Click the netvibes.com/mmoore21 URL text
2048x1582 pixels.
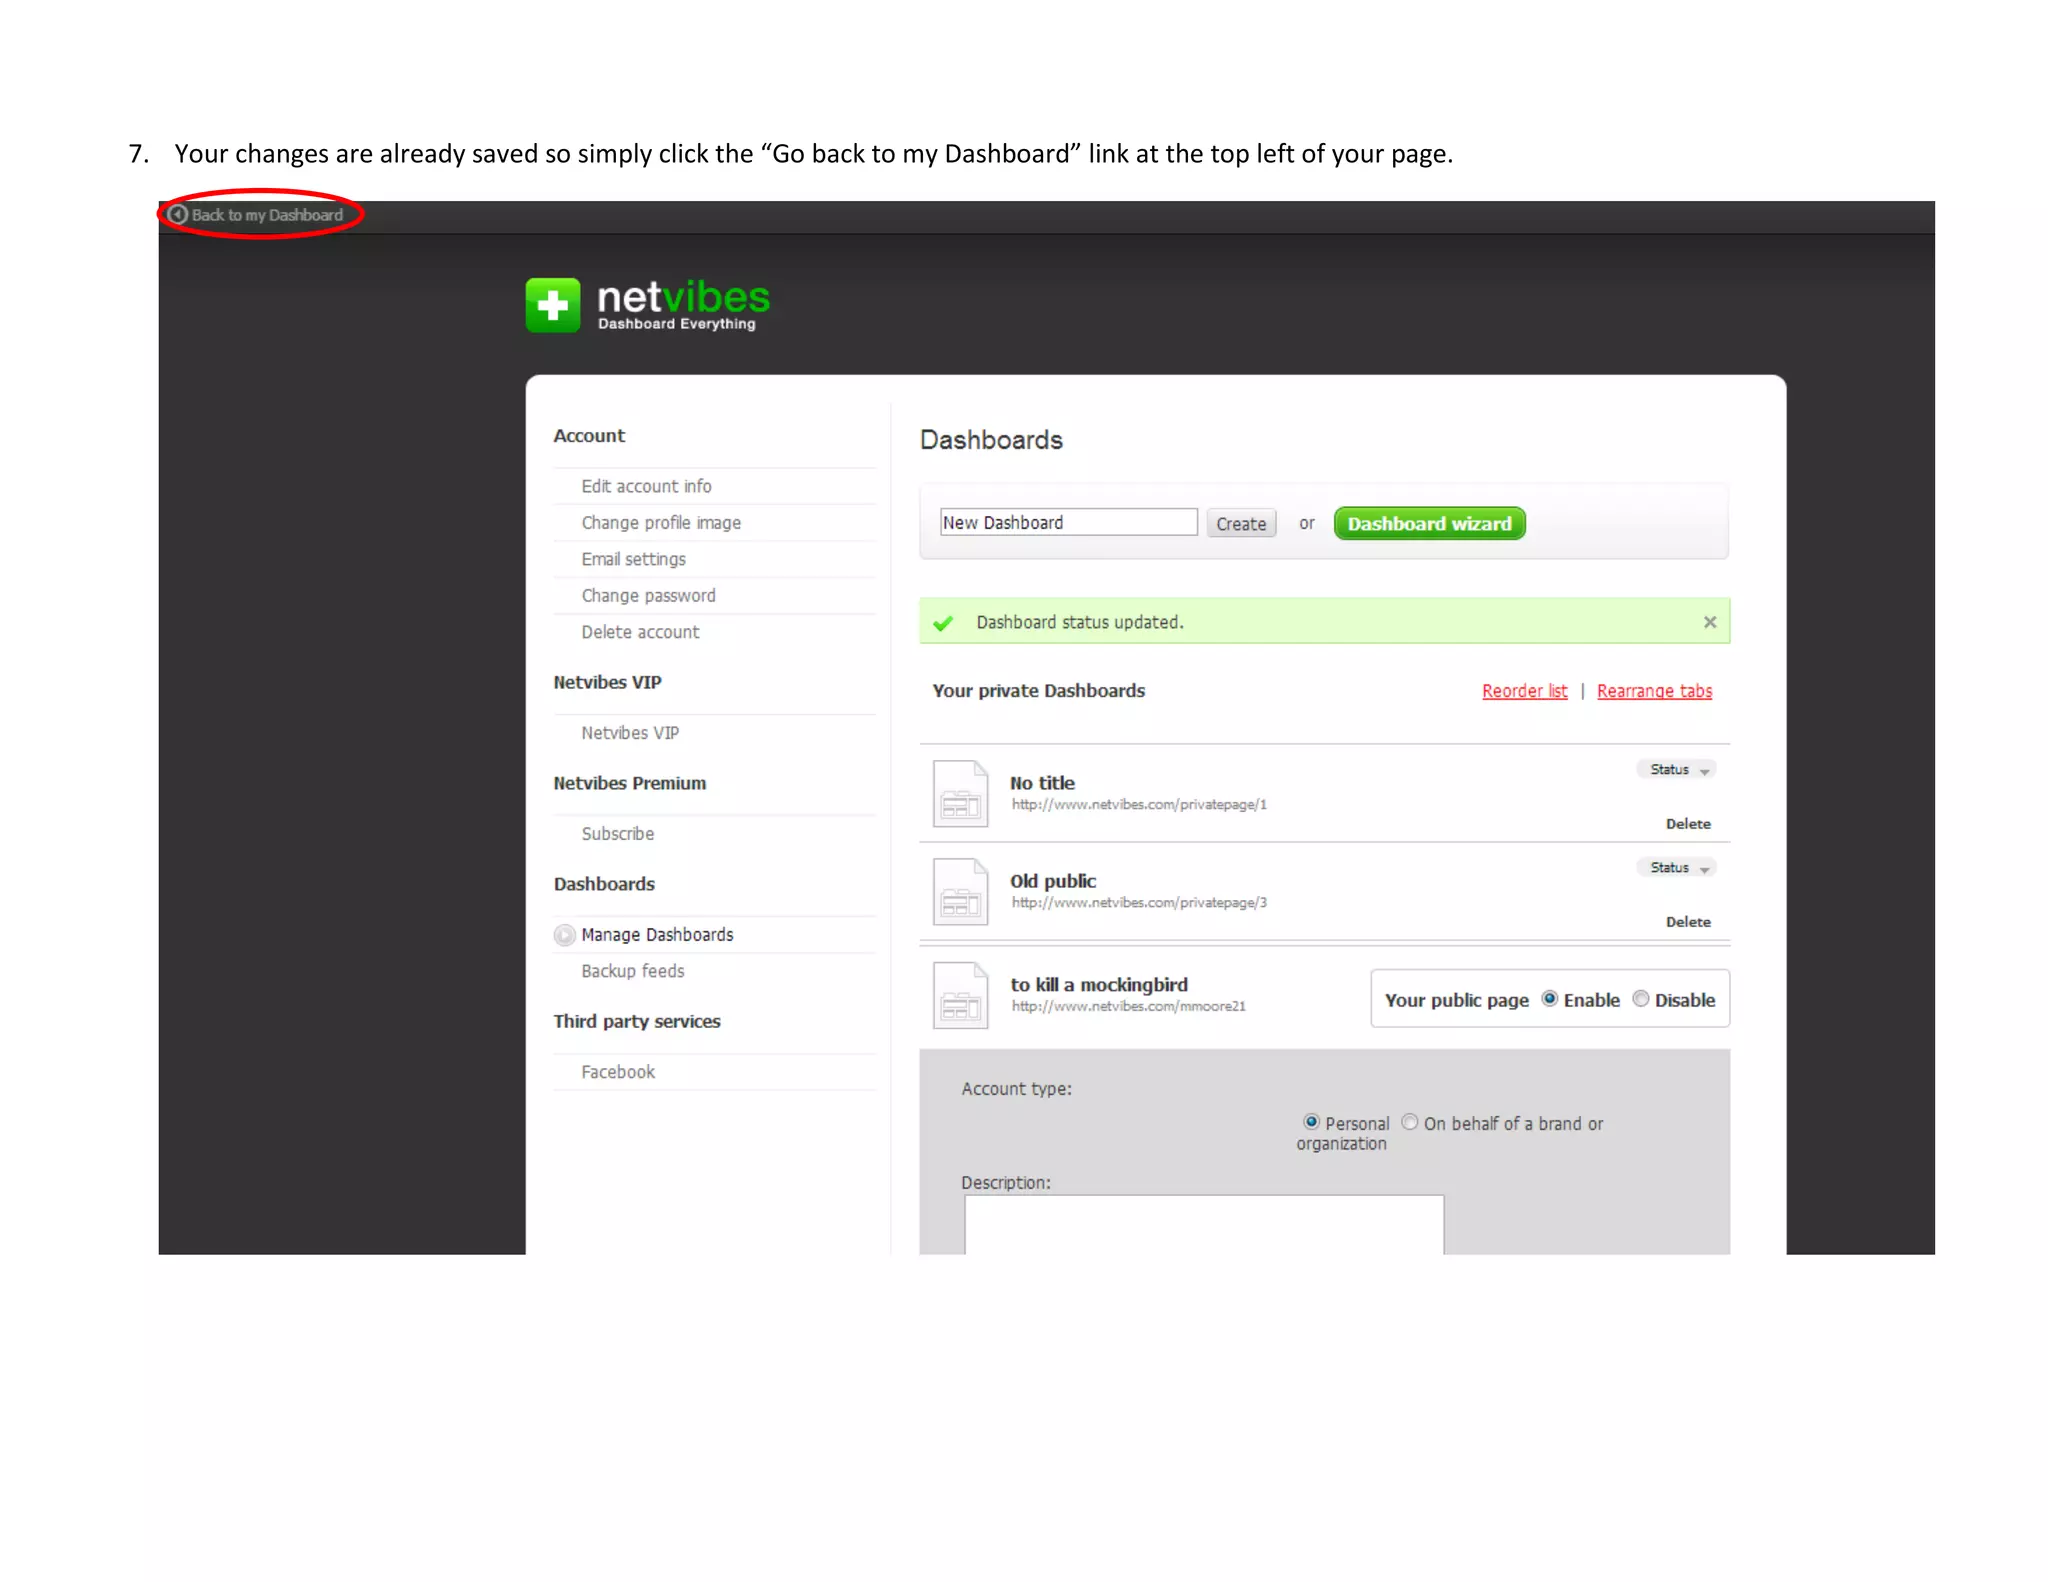pyautogui.click(x=1128, y=1006)
